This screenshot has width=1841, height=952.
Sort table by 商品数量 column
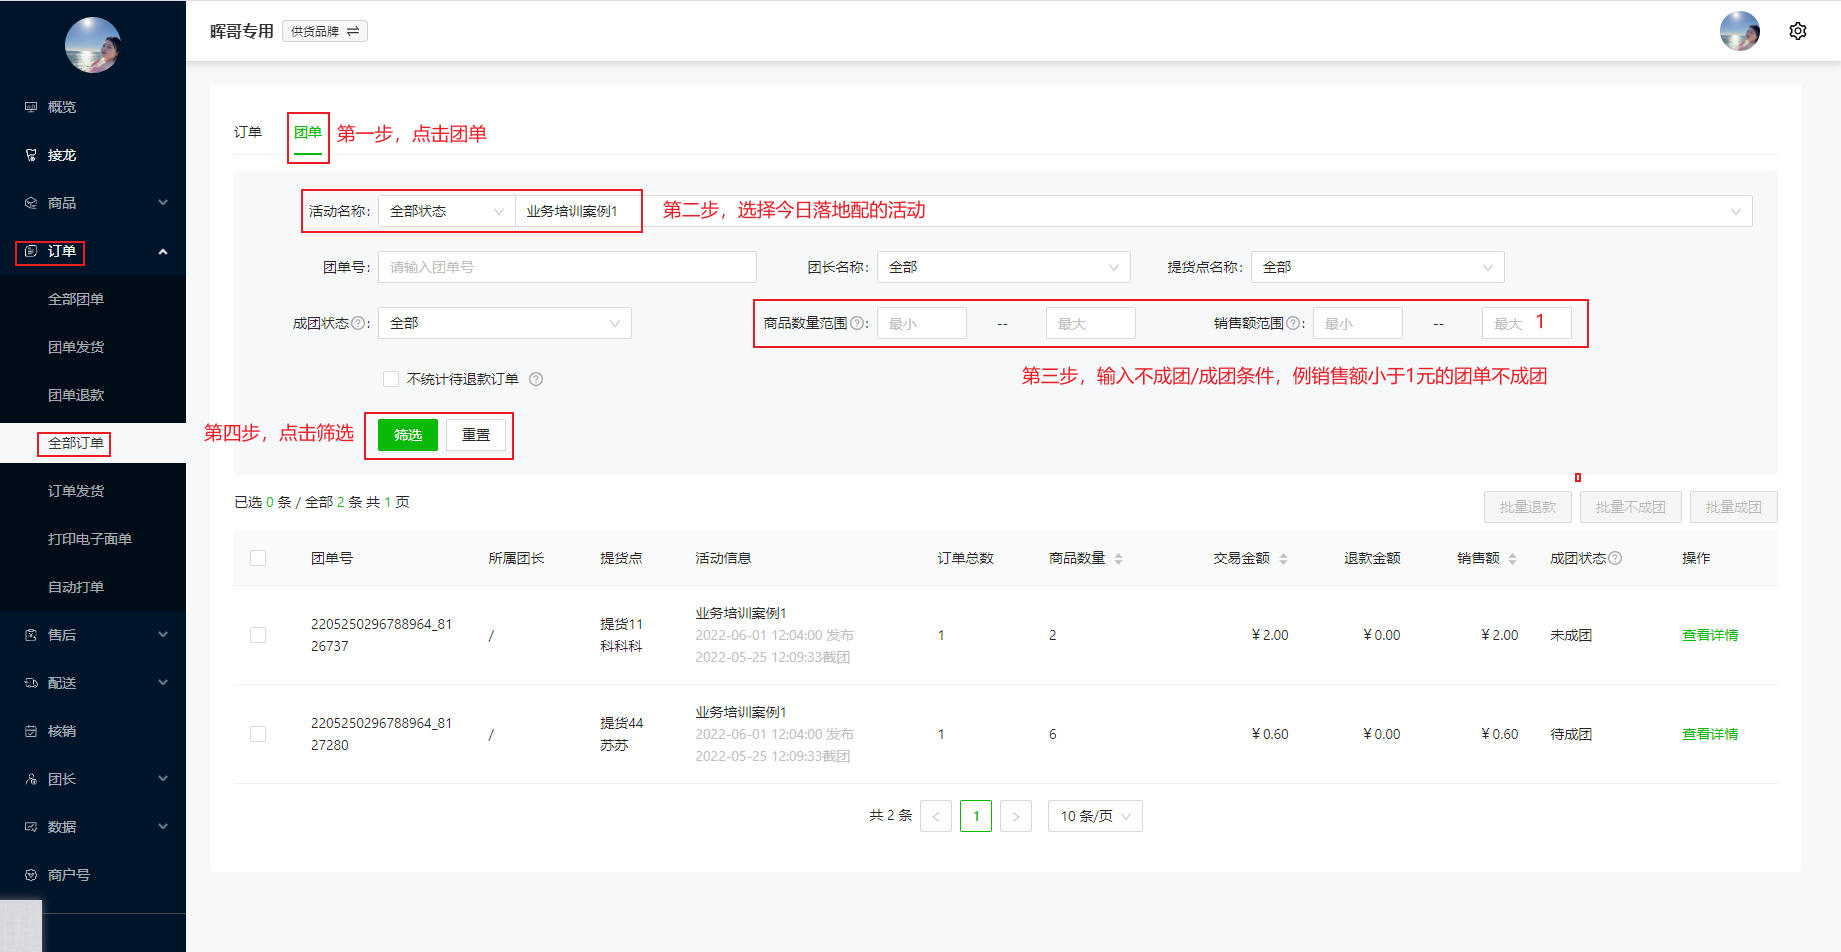pyautogui.click(x=1118, y=559)
